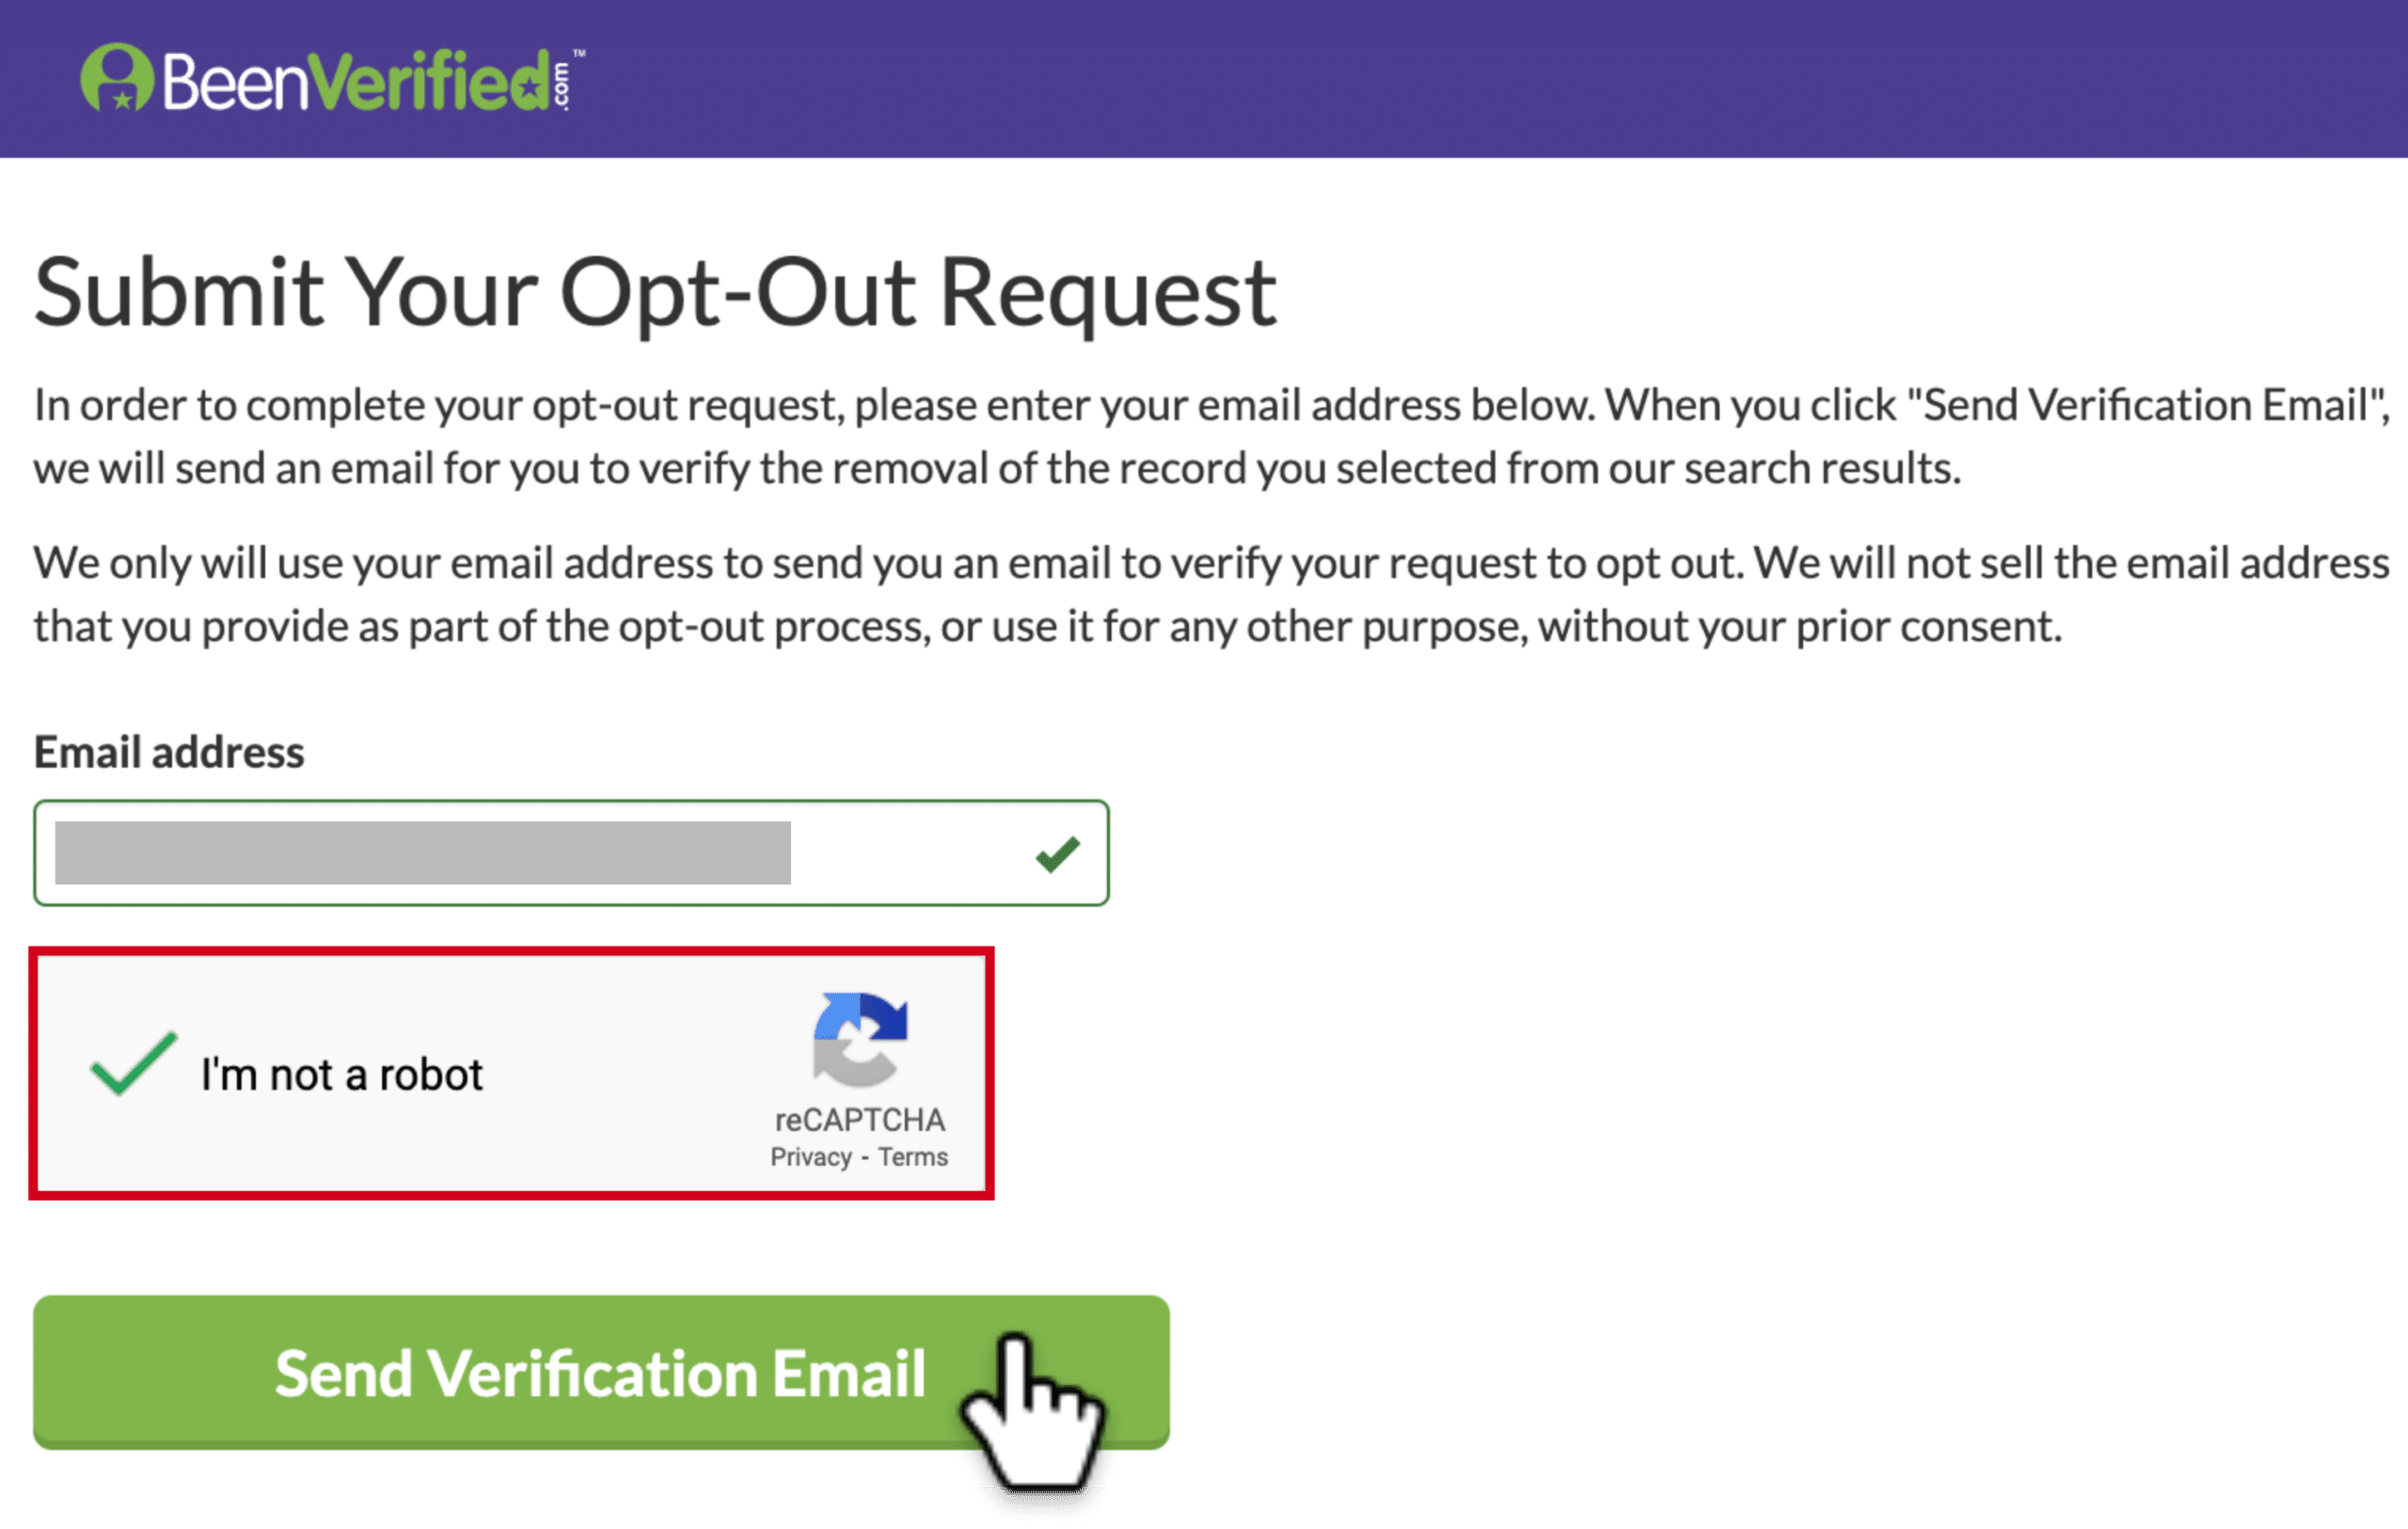
Task: Click the reCAPTCHA swirl logo
Action: click(860, 1039)
